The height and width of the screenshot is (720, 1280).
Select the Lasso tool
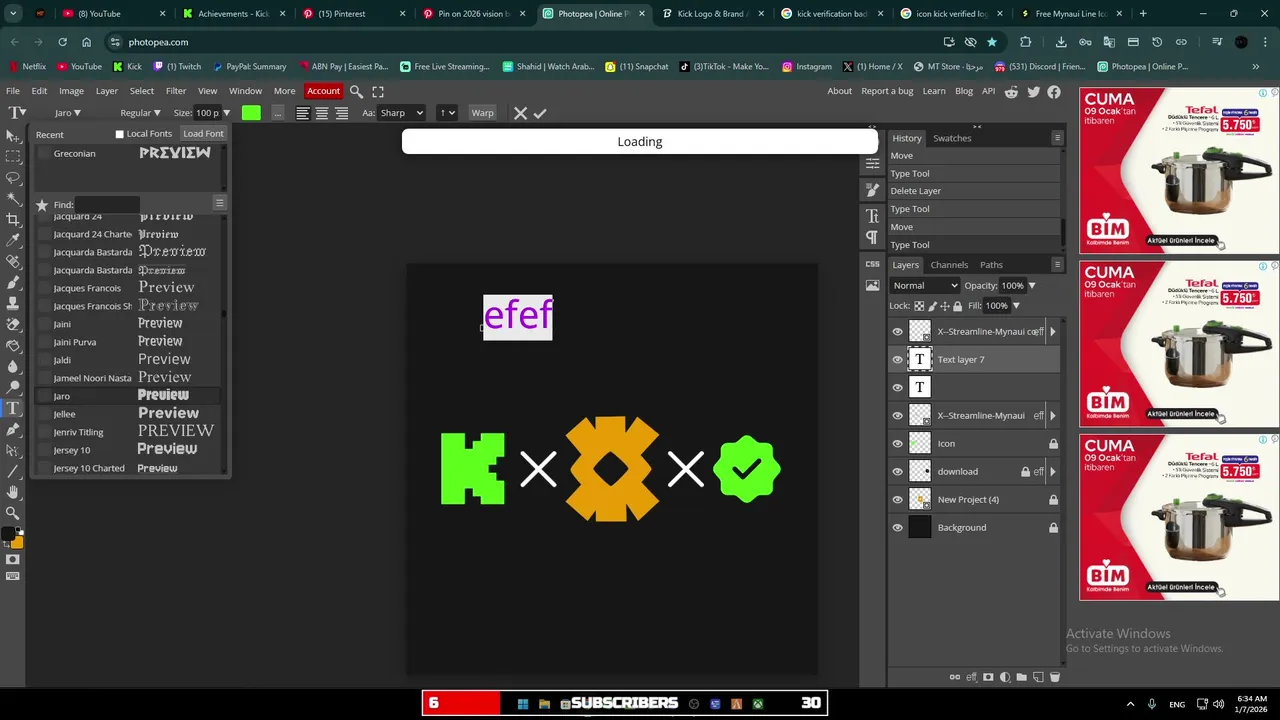13,177
